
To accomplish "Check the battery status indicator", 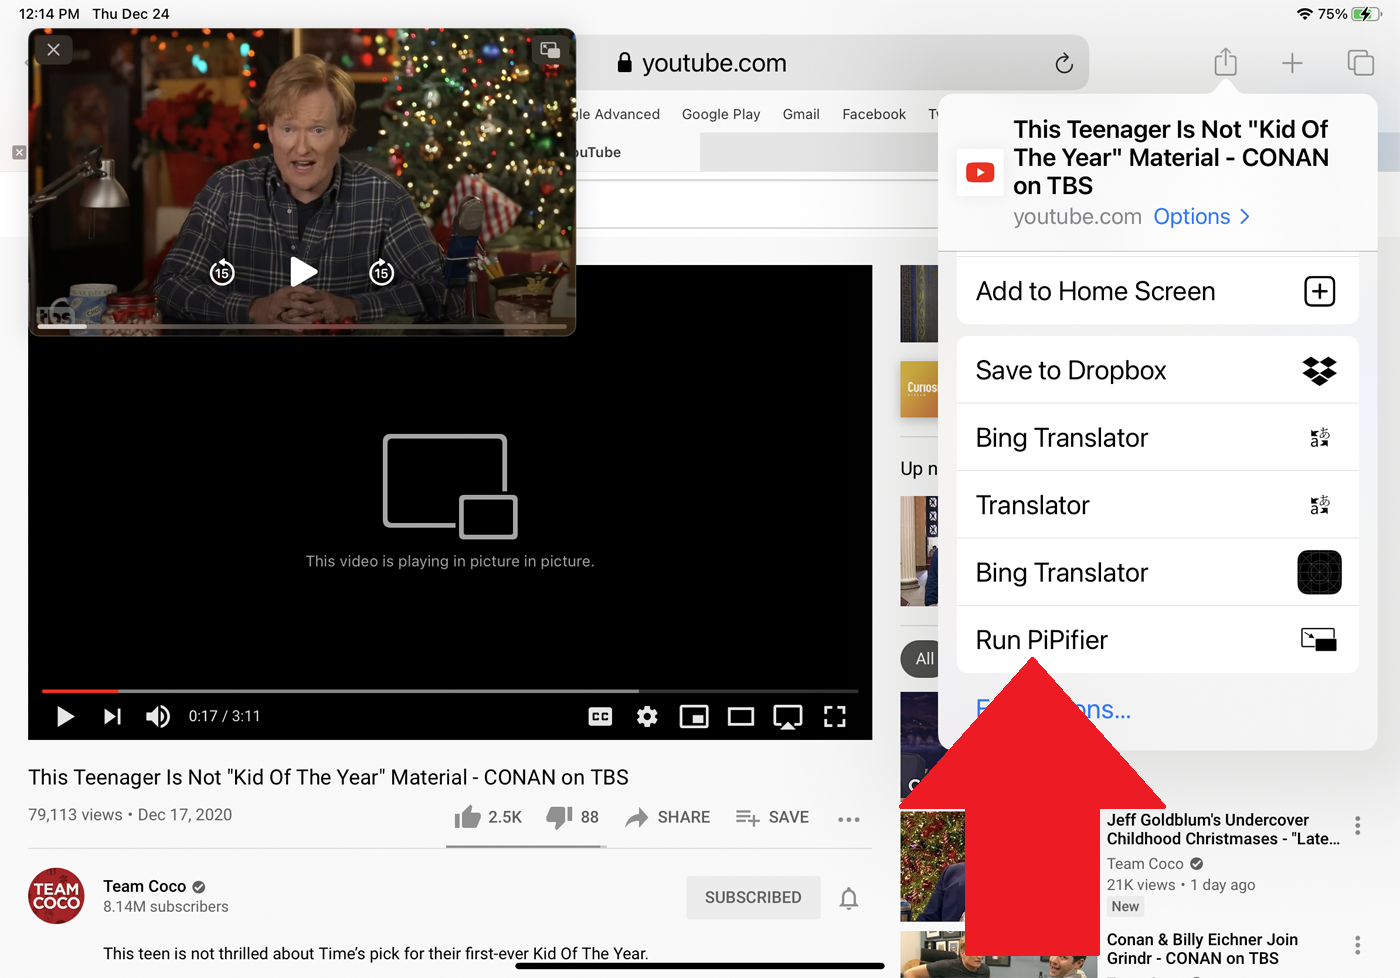I will tap(1366, 14).
